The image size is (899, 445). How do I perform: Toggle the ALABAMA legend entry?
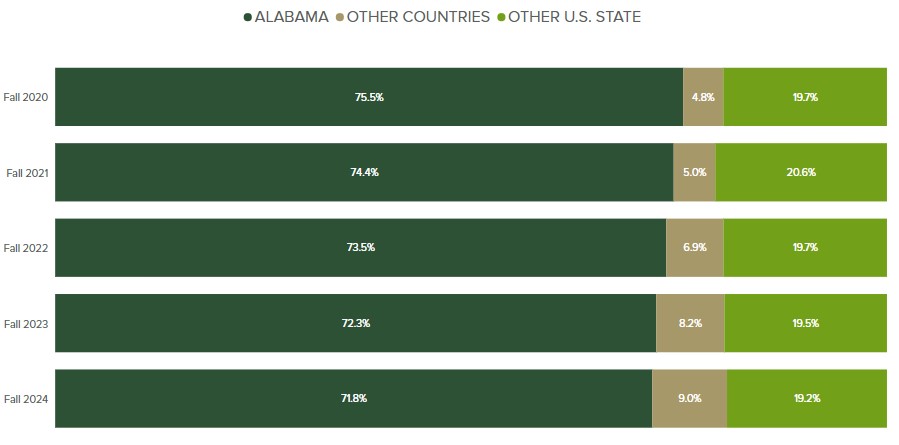(292, 17)
